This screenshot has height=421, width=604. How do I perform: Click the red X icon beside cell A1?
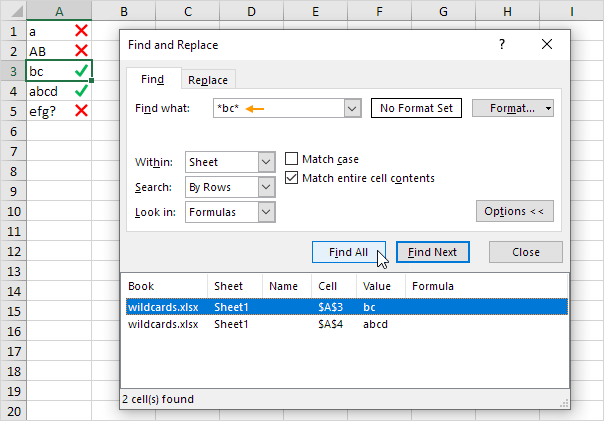(82, 31)
